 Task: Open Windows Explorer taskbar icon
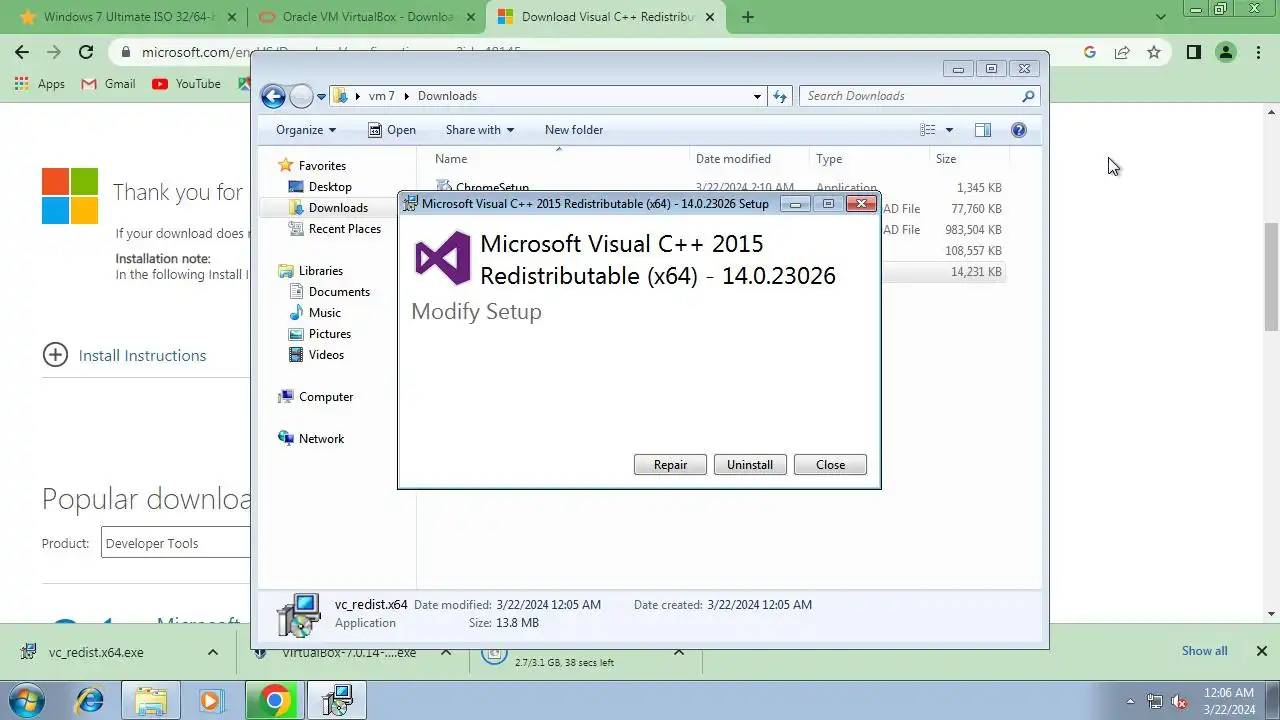(x=150, y=701)
